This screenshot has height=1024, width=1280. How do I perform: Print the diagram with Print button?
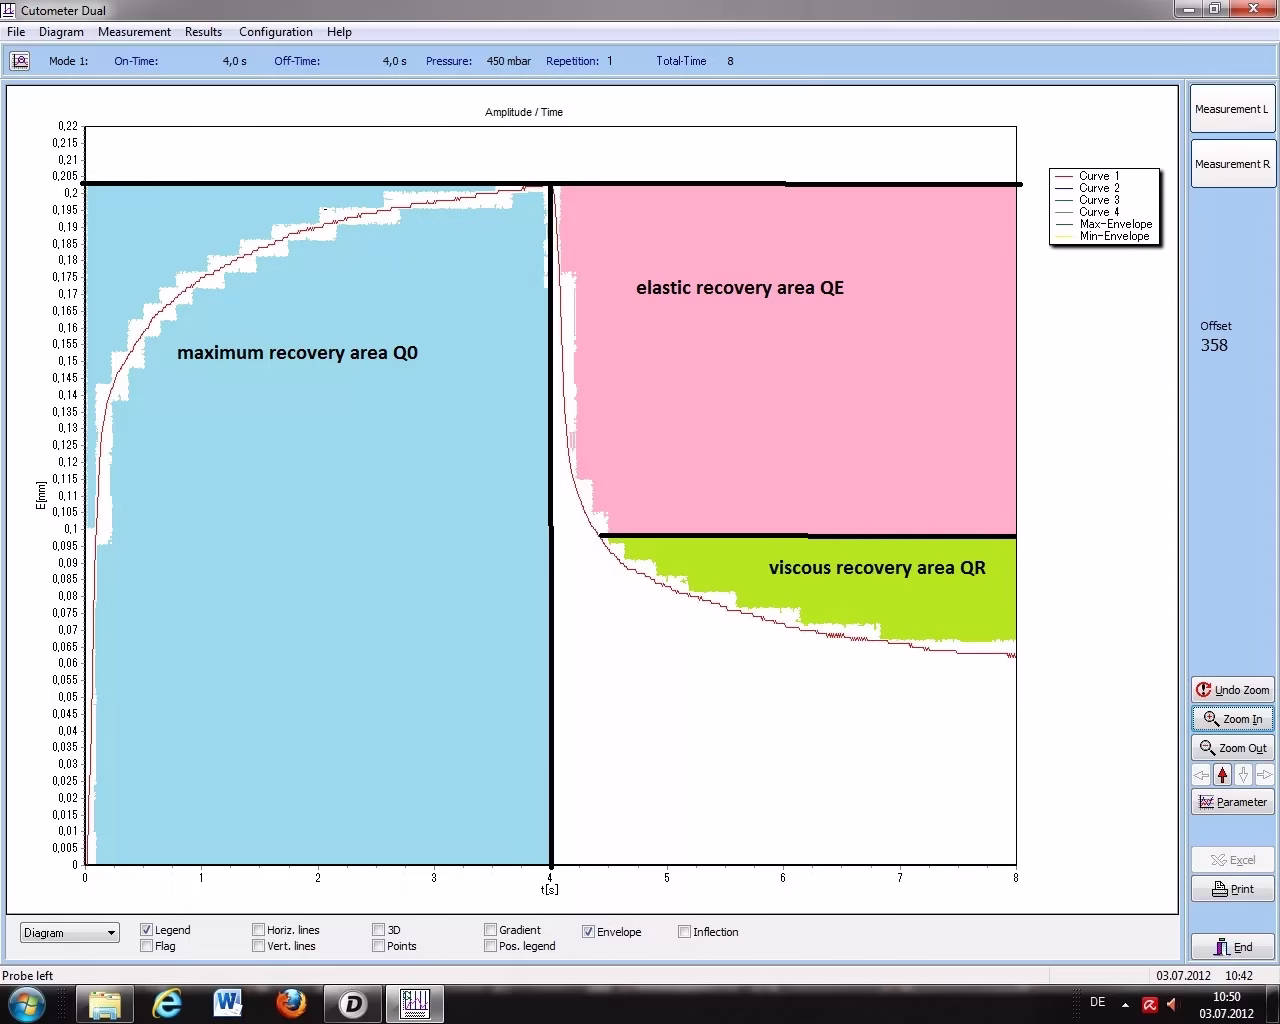coord(1232,889)
